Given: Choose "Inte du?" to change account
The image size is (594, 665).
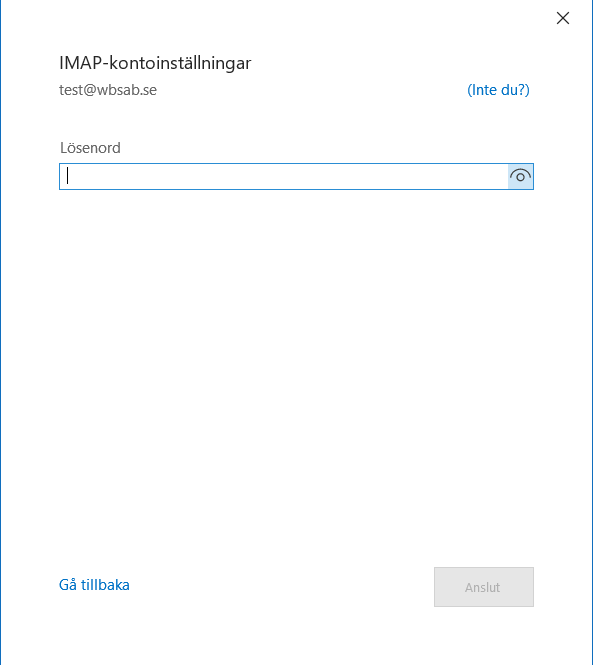Looking at the screenshot, I should [498, 90].
